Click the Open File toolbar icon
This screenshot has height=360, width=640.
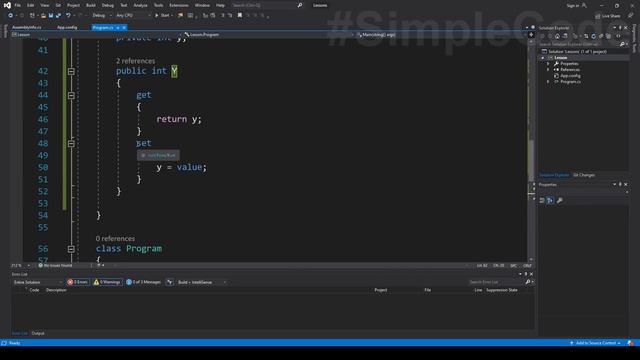(x=43, y=16)
